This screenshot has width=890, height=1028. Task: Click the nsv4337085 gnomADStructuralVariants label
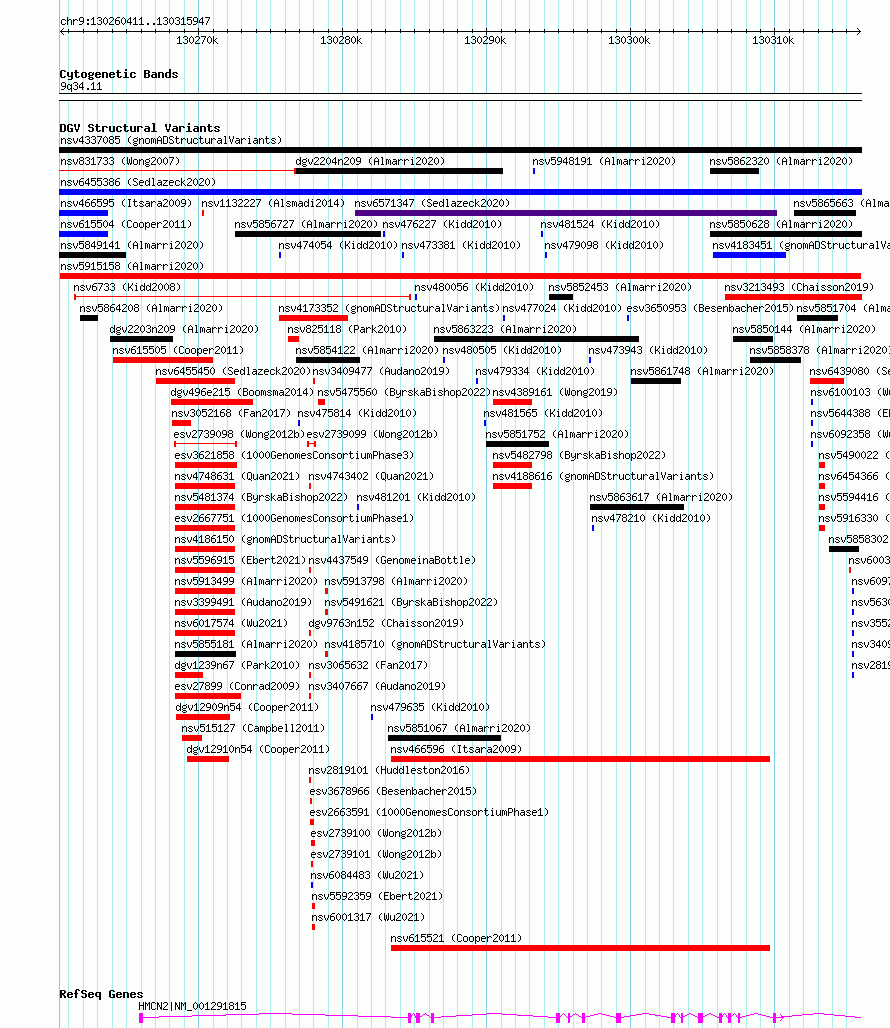(x=171, y=140)
